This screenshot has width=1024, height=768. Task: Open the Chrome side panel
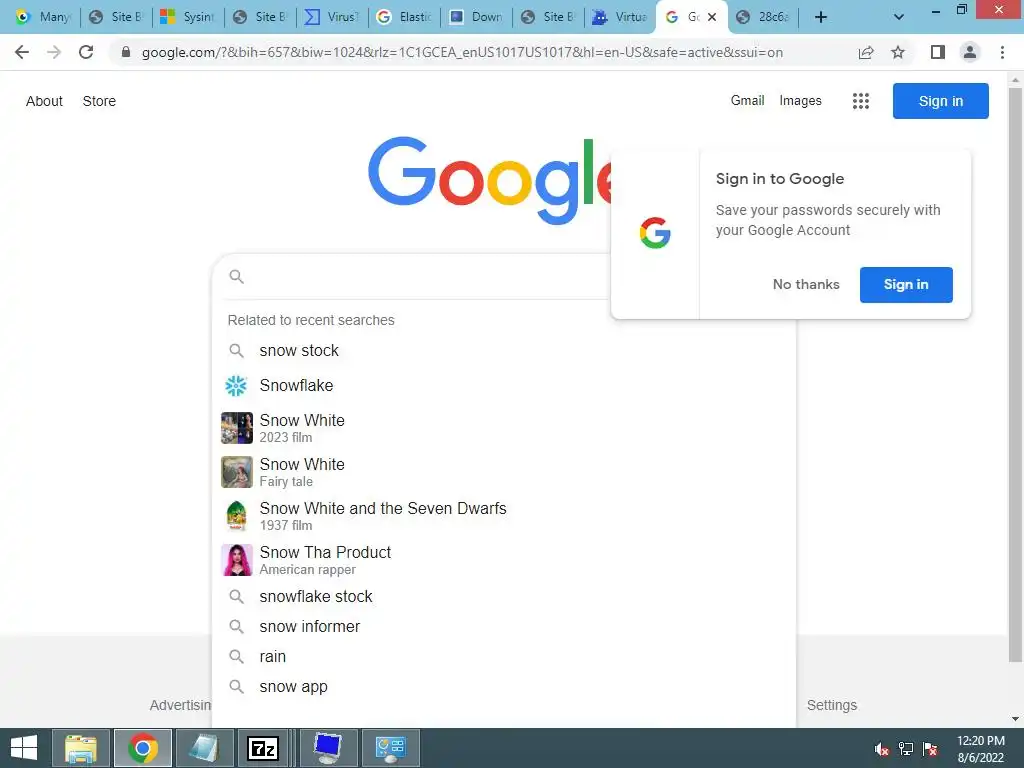point(938,52)
